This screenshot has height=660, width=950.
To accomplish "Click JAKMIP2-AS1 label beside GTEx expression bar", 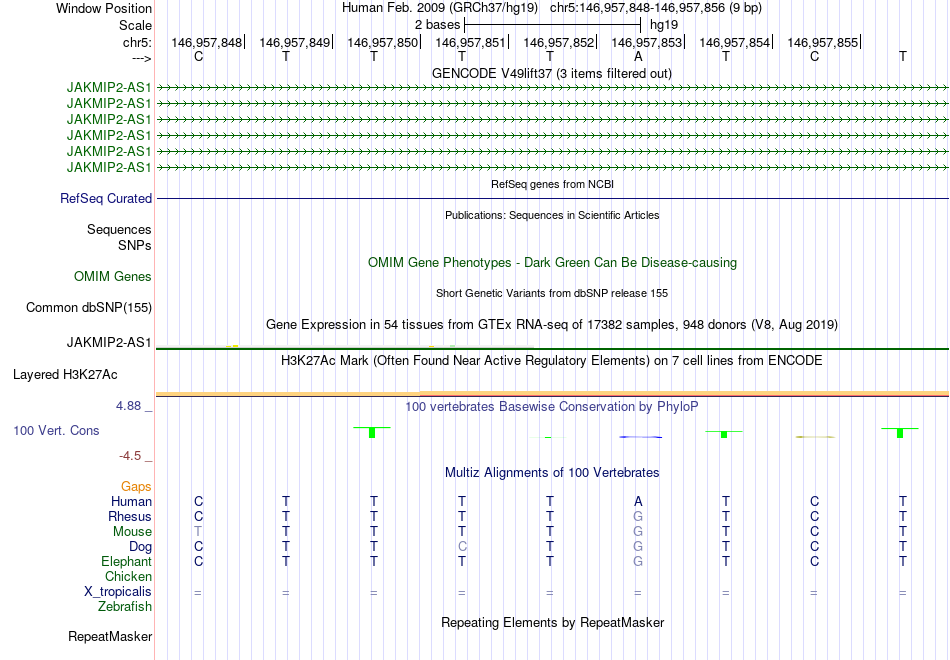I will (x=108, y=342).
